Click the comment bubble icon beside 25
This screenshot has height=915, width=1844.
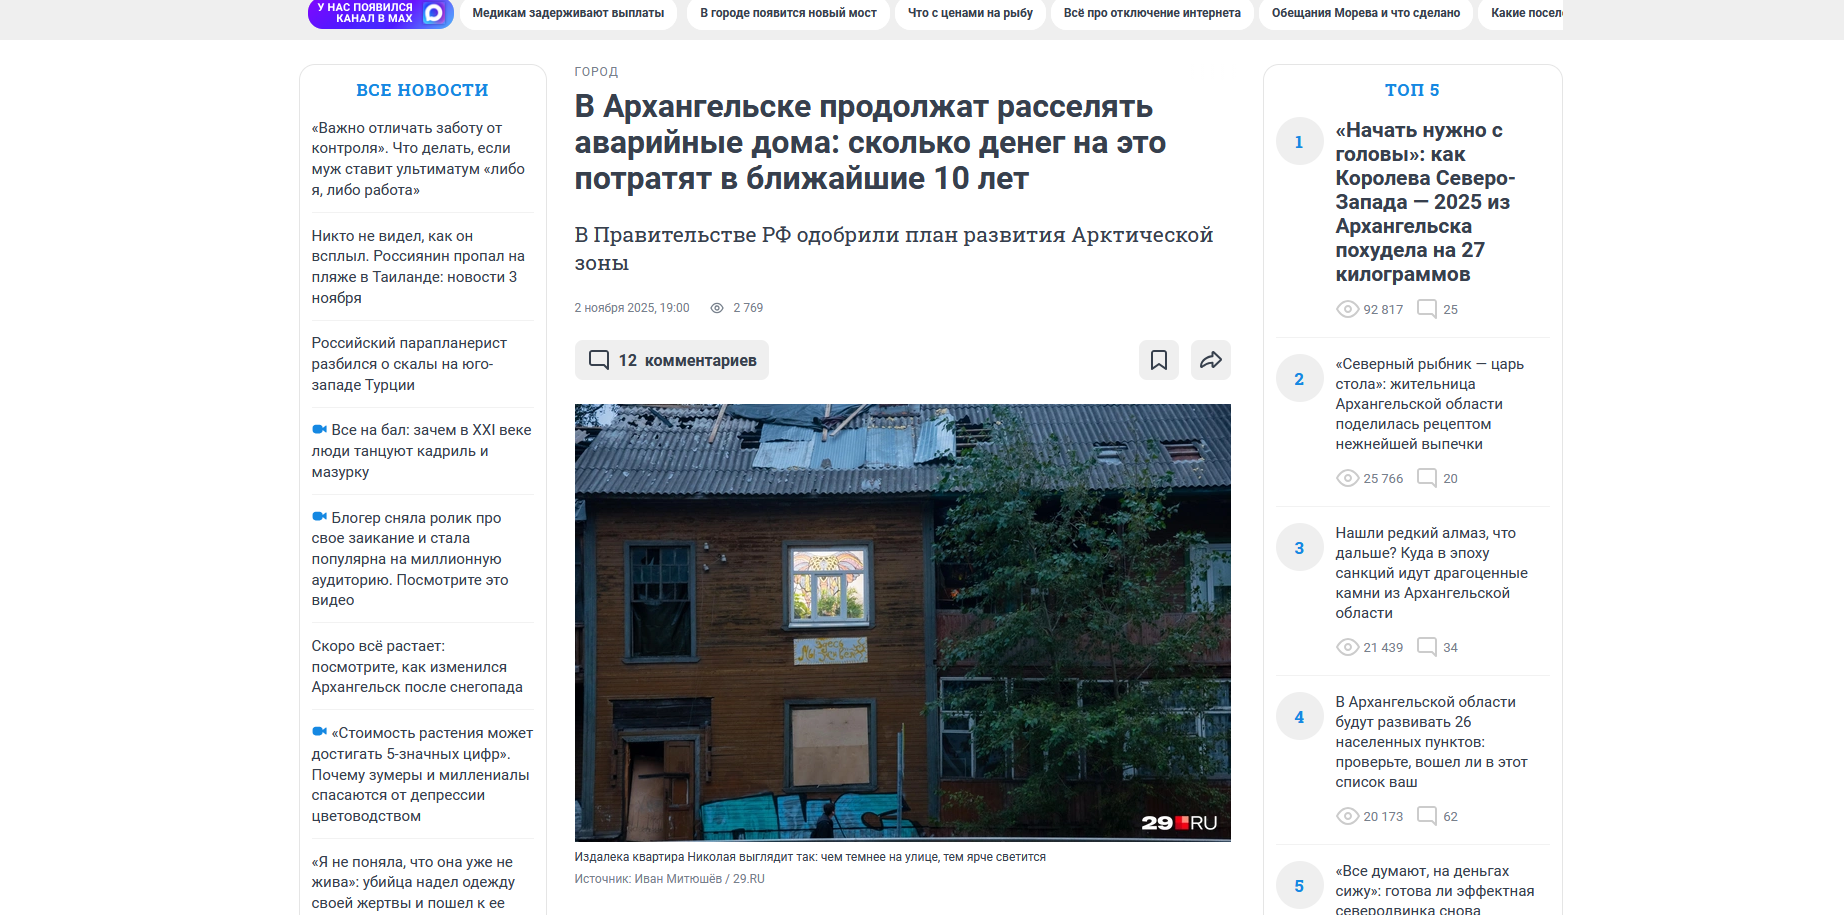point(1427,309)
